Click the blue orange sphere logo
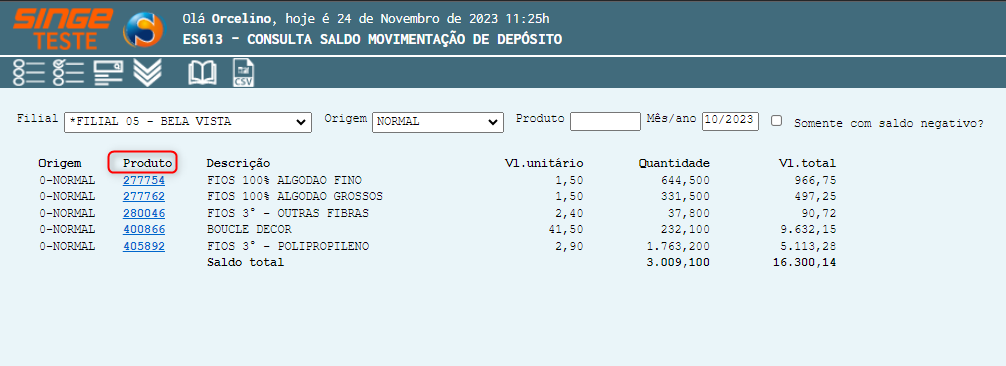Screen dimensions: 1006x366 click(143, 29)
